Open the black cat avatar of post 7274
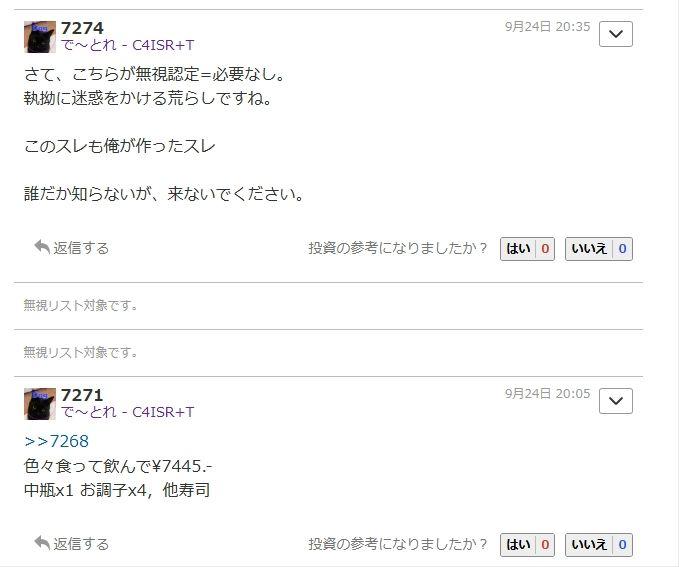This screenshot has height=567, width=679. click(40, 37)
